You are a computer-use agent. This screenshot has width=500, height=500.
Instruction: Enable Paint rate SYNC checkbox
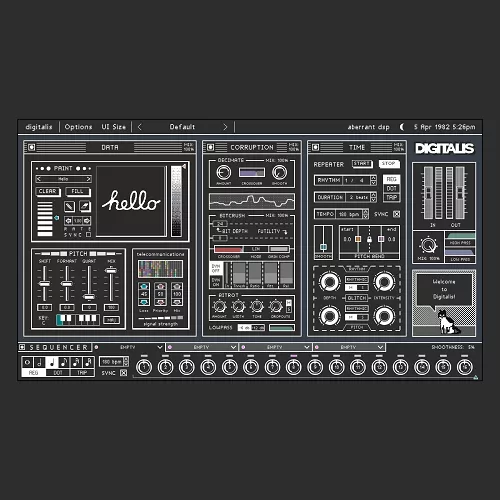point(88,235)
